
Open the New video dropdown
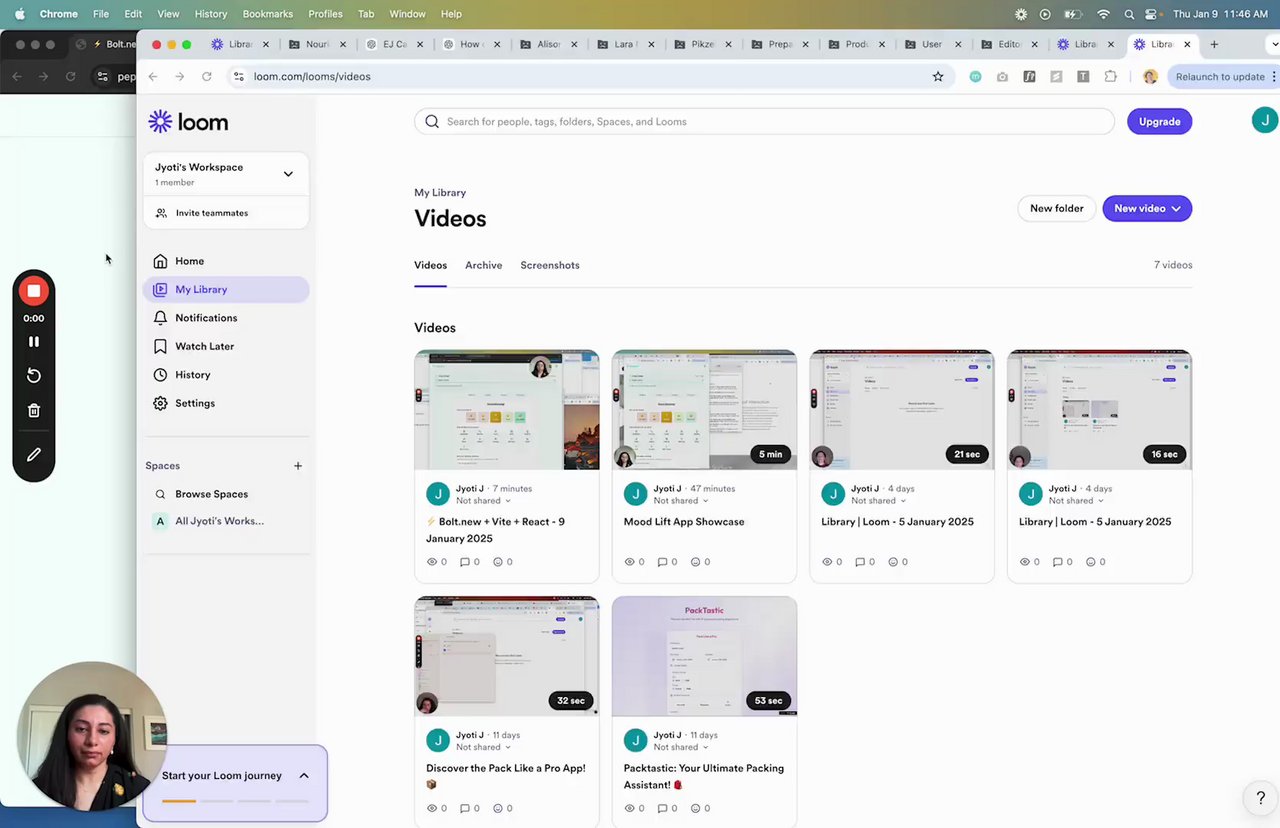pos(1147,209)
